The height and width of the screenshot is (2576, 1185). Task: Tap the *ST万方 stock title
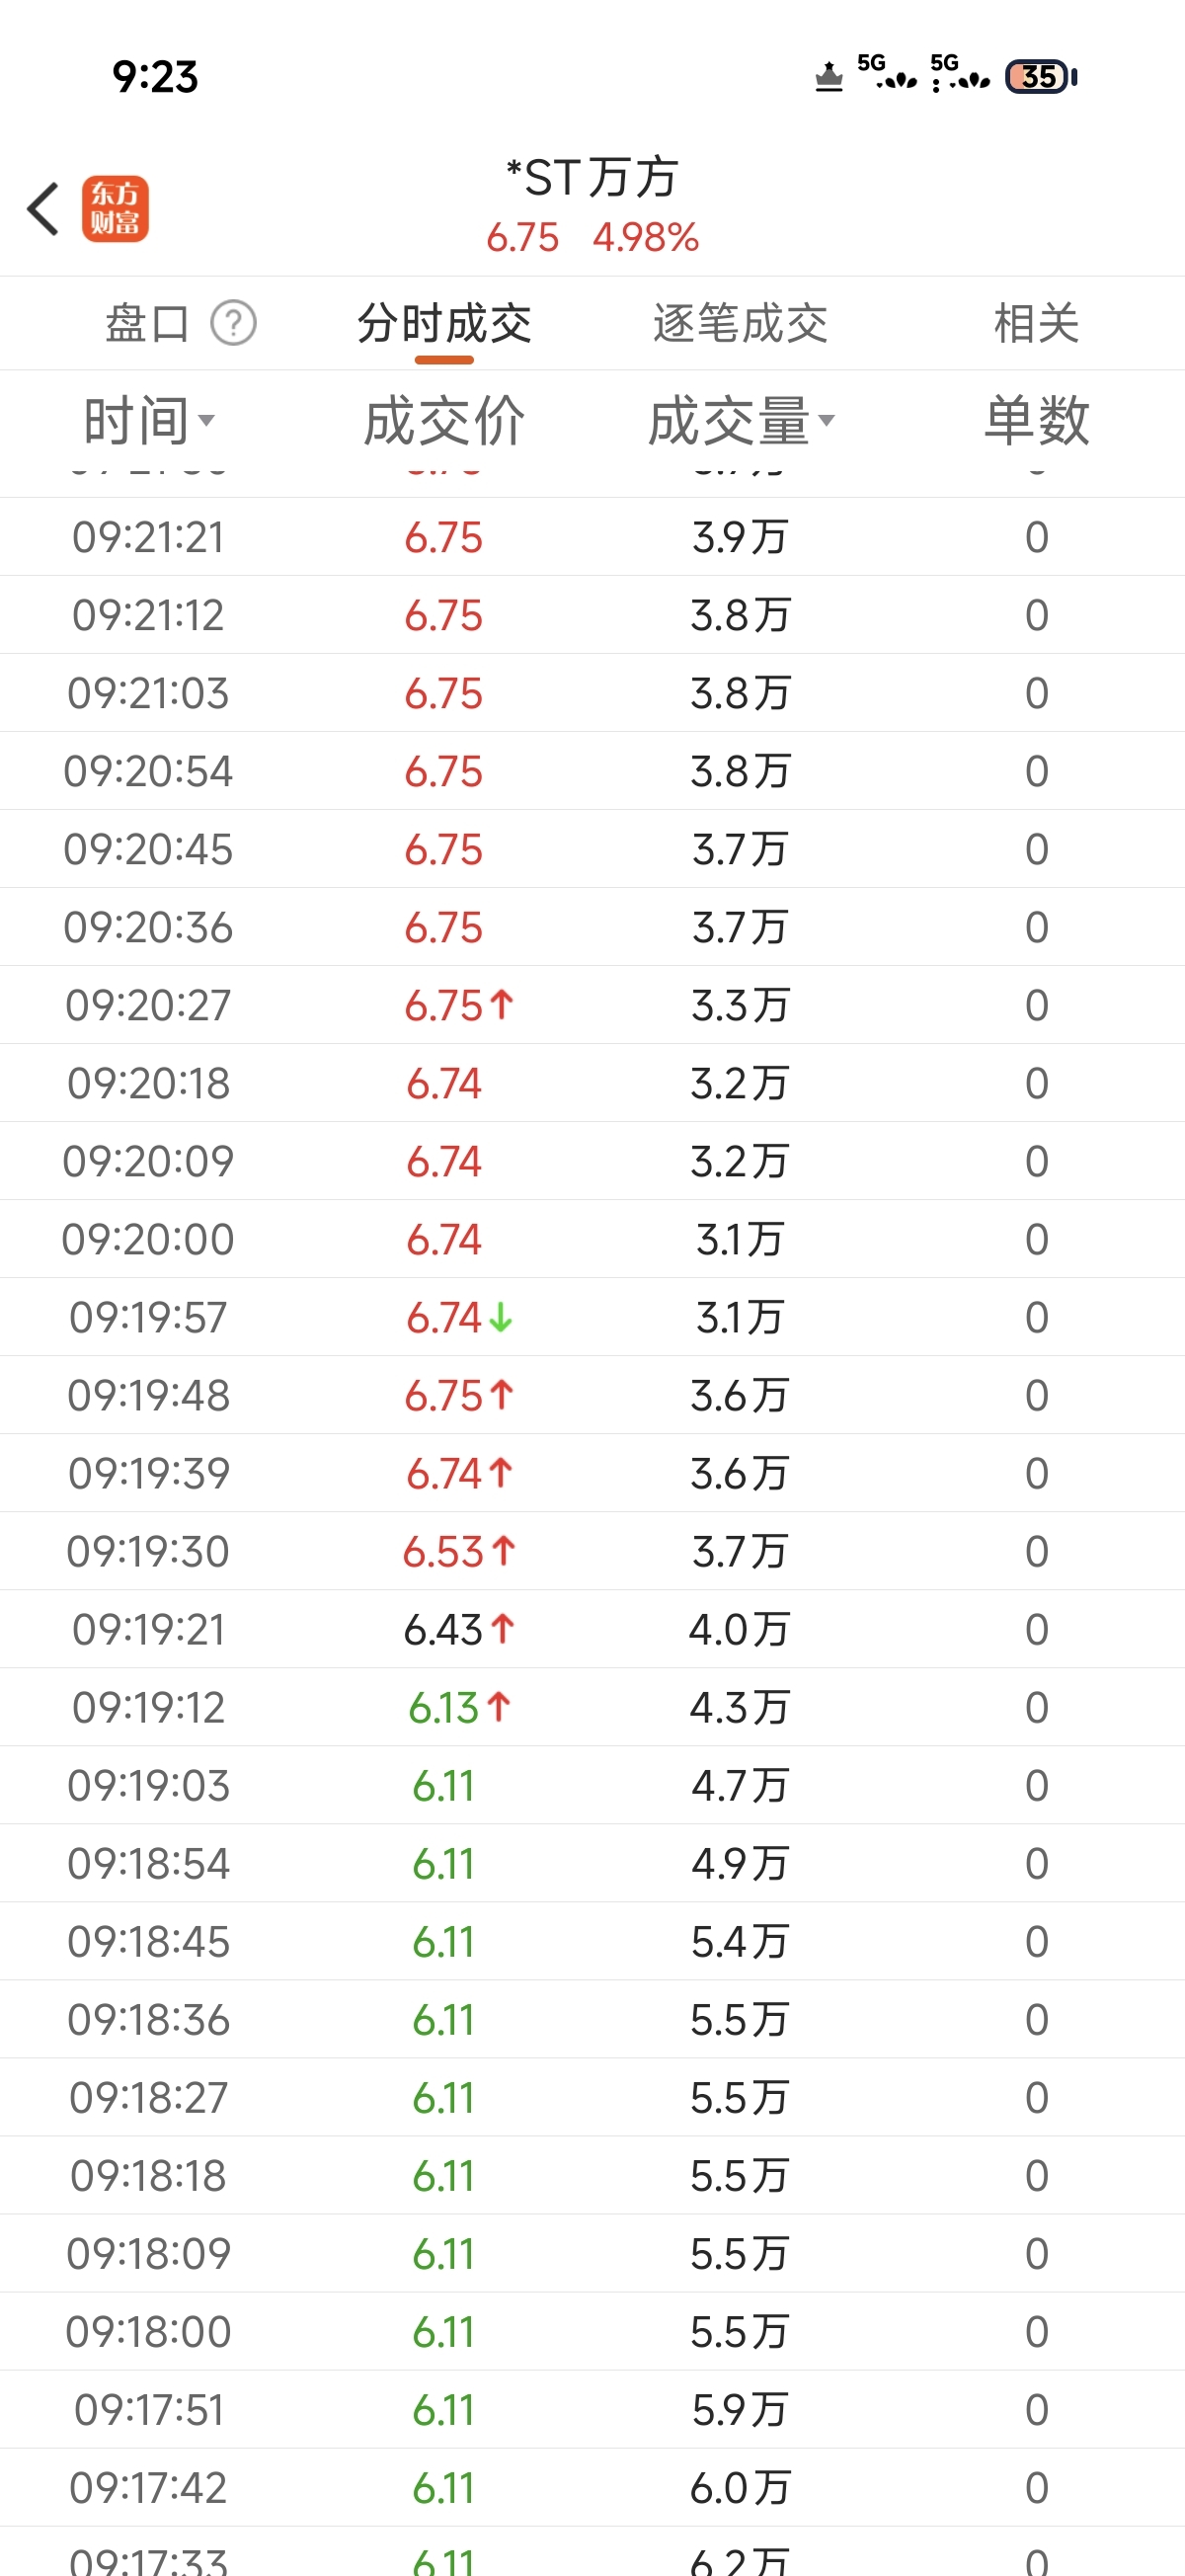[592, 178]
